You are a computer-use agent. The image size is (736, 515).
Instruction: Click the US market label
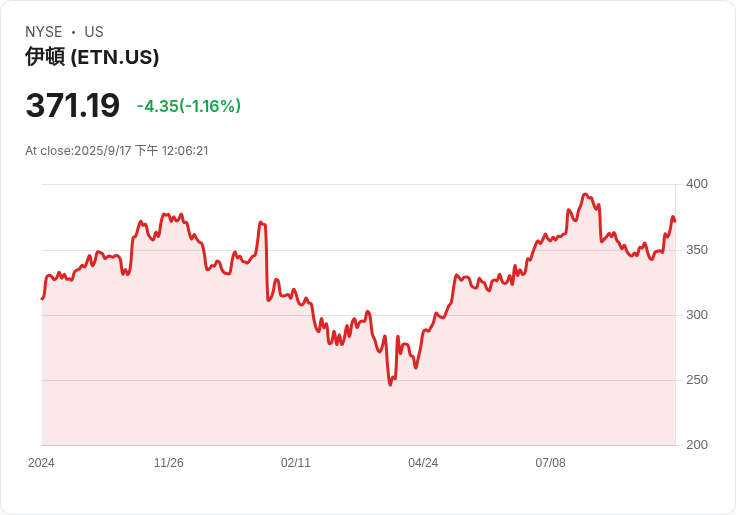pos(94,32)
